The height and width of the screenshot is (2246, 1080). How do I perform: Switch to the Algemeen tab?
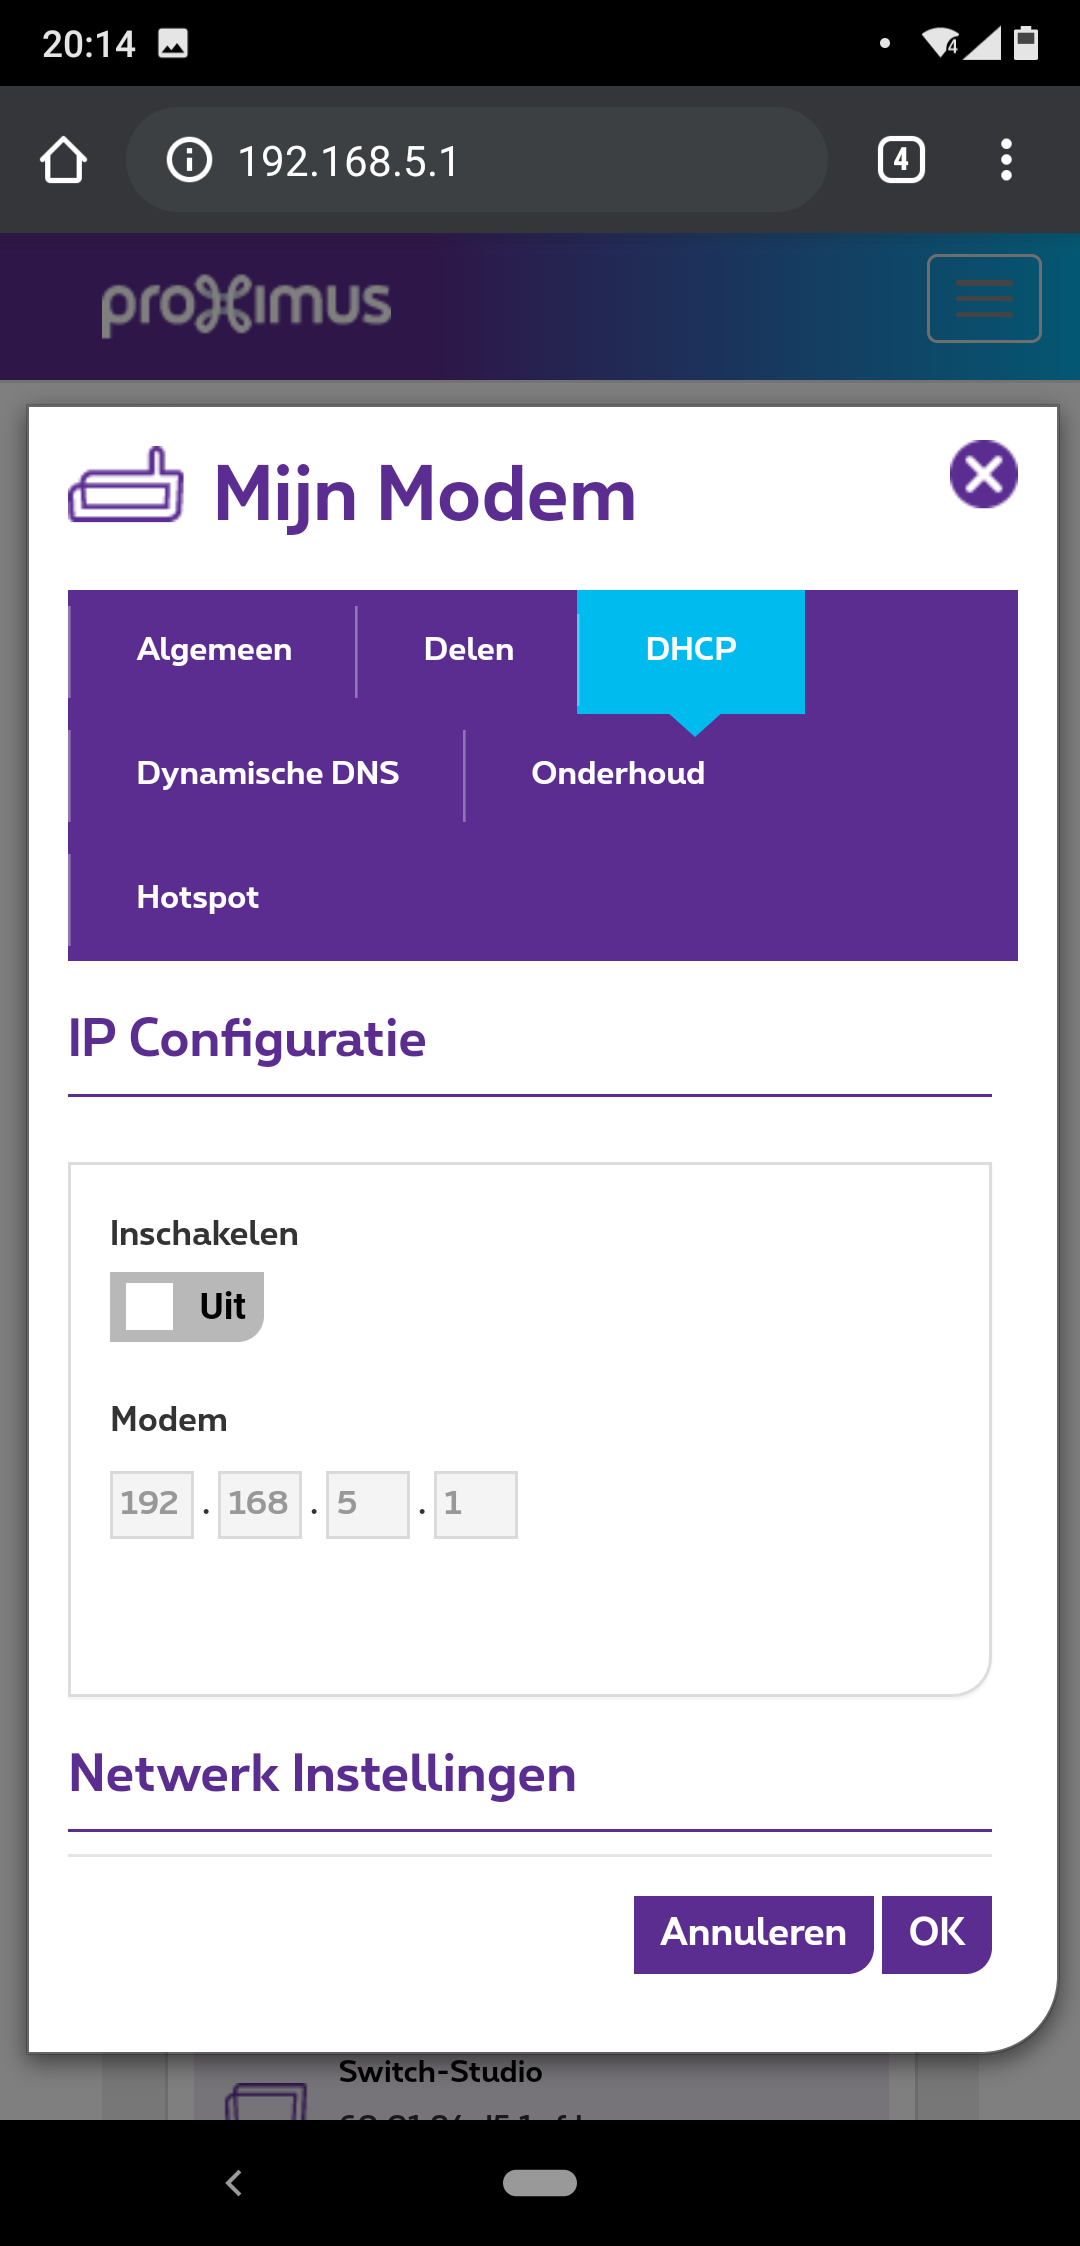pyautogui.click(x=214, y=650)
